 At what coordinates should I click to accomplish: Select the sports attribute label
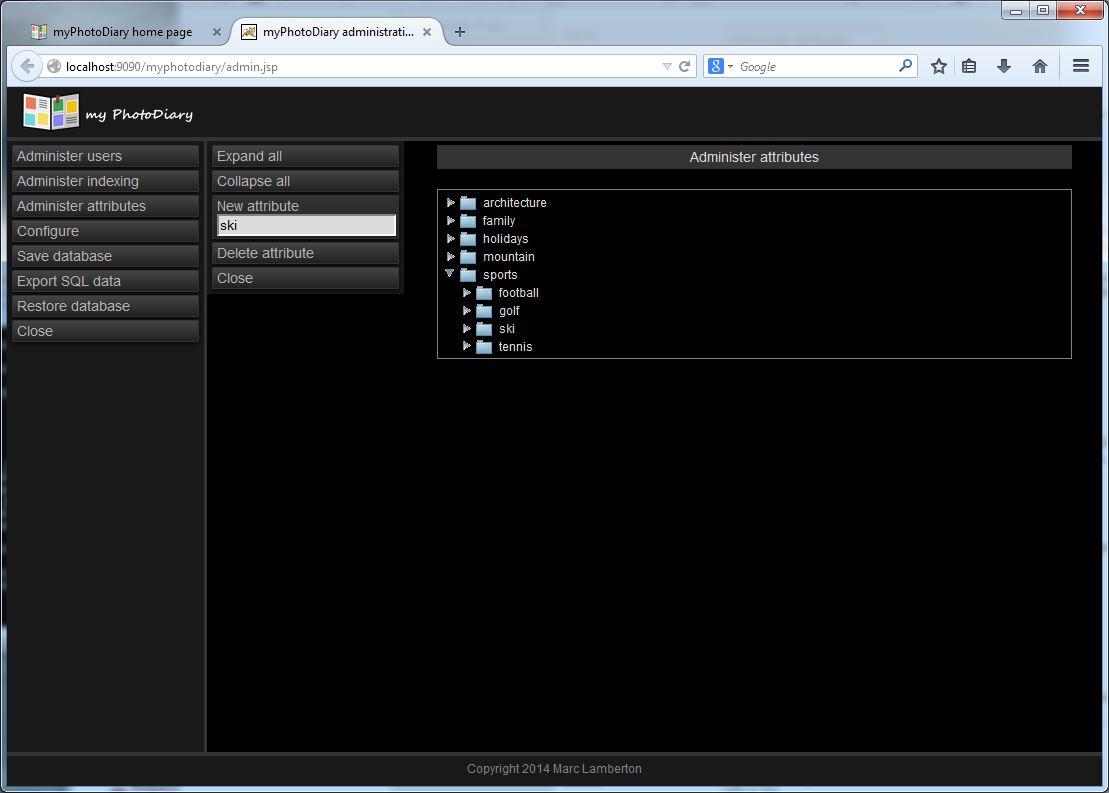click(500, 275)
